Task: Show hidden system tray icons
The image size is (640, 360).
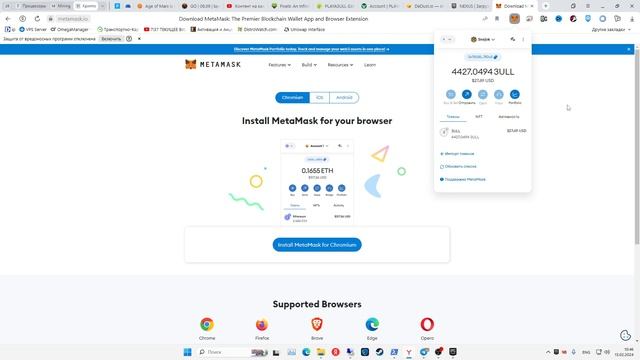Action: coord(548,352)
